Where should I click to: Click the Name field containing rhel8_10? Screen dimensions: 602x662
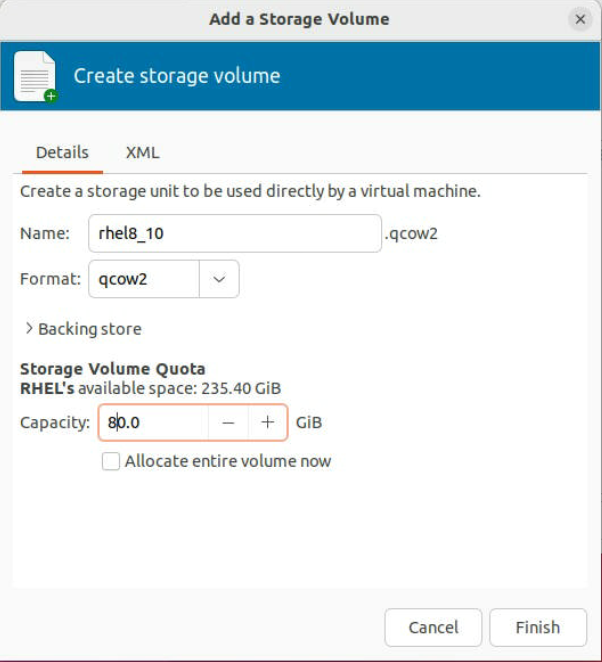[x=234, y=234]
